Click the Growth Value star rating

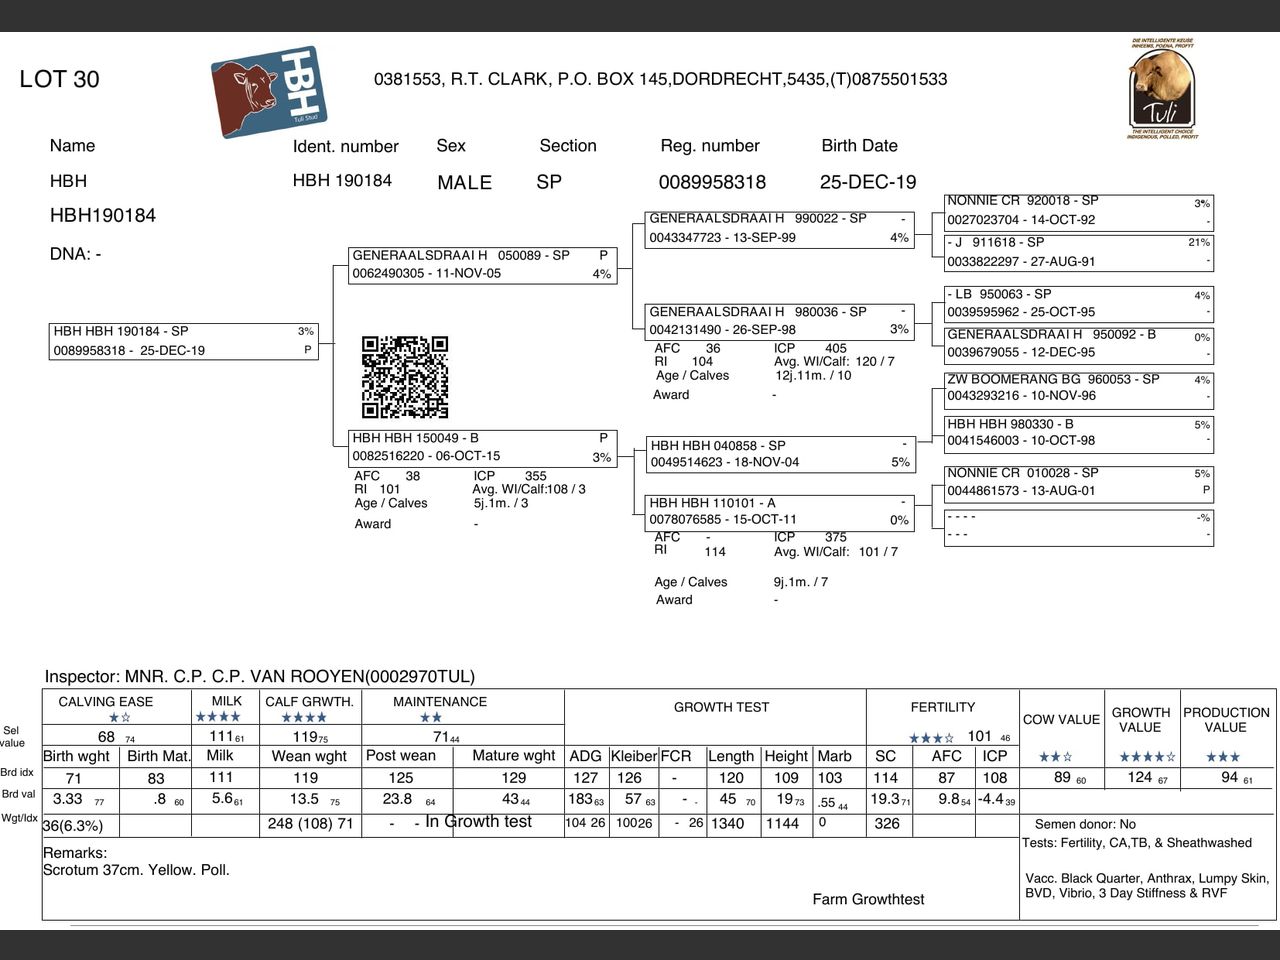click(x=1147, y=757)
